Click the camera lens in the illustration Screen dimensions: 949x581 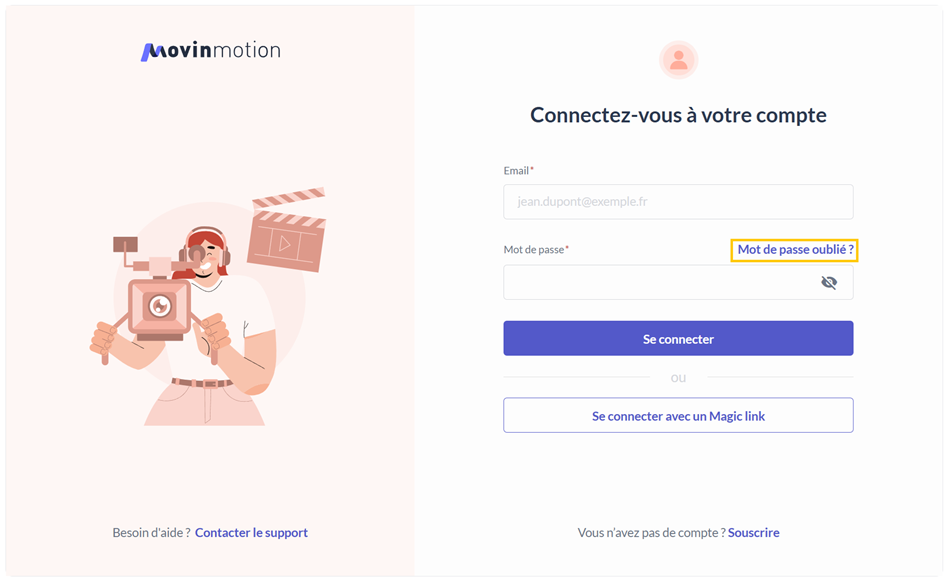click(159, 305)
